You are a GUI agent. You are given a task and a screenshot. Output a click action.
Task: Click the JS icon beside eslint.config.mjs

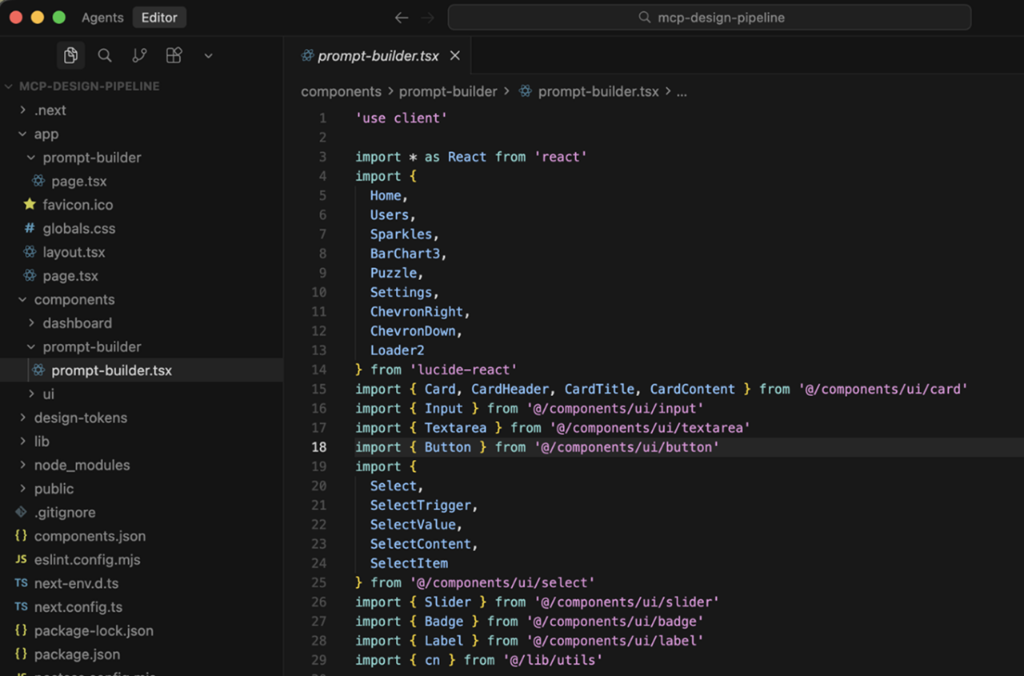21,559
